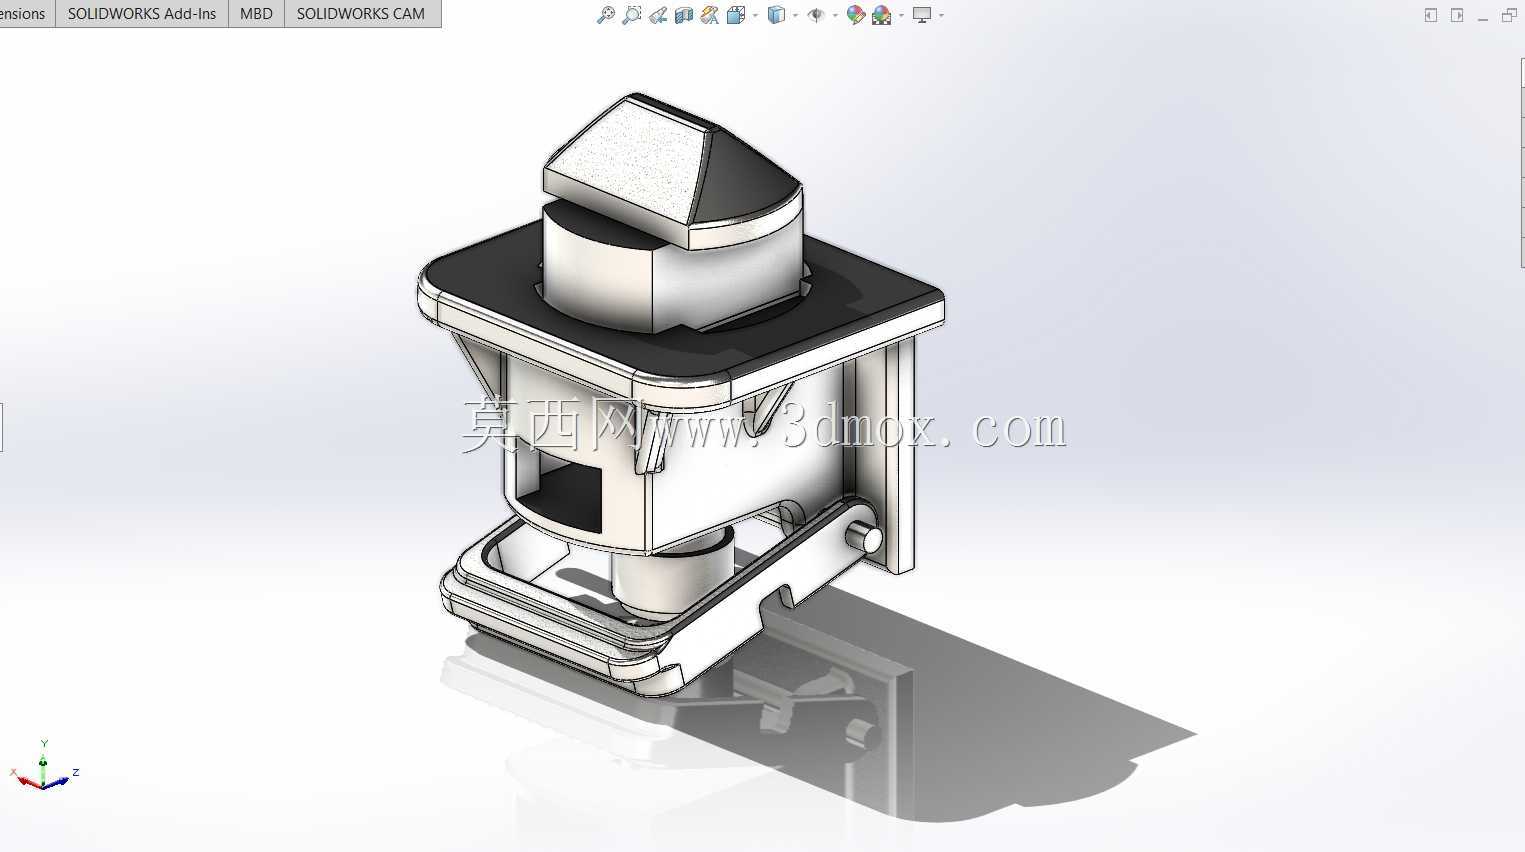Open the MBD tab
The image size is (1525, 852).
pyautogui.click(x=256, y=14)
